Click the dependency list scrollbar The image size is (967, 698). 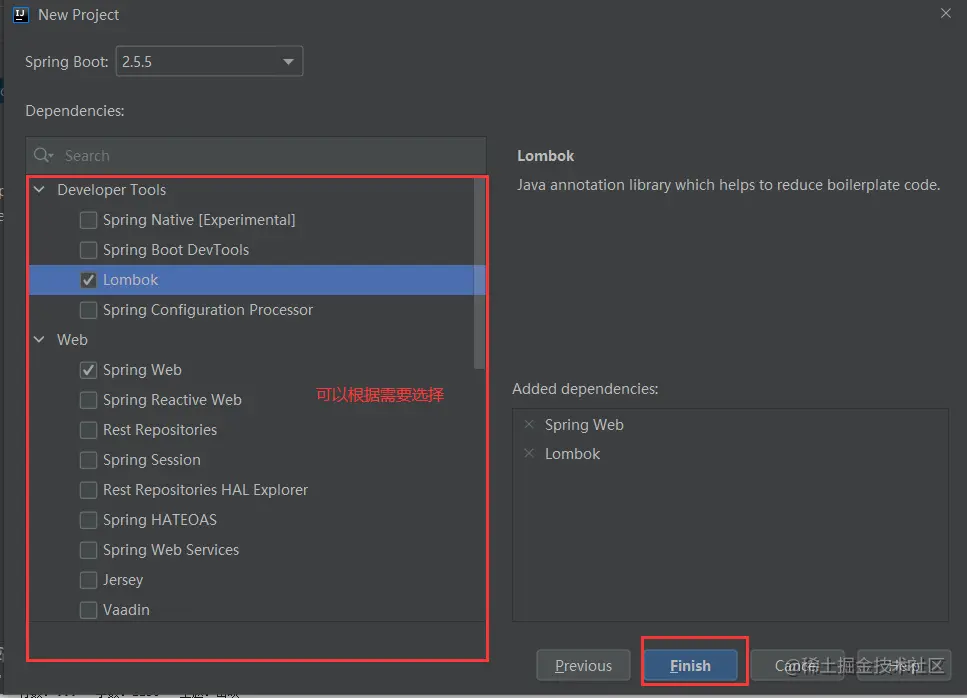coord(479,273)
